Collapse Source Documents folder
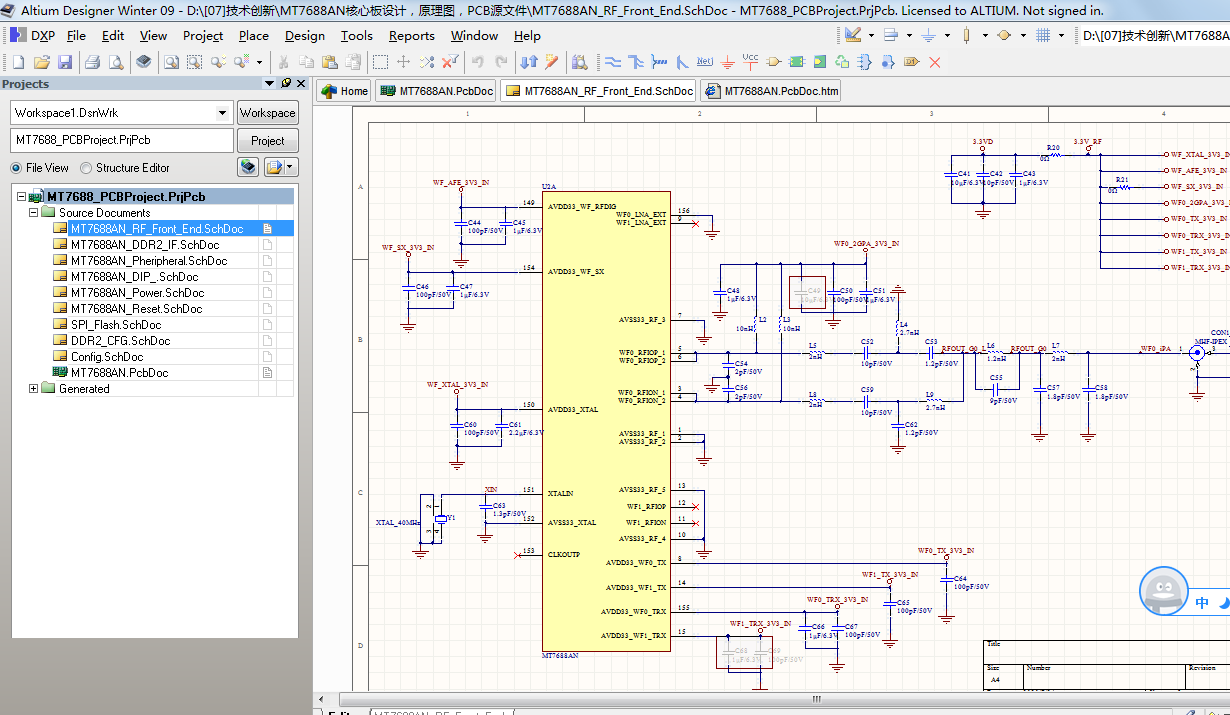Screen dimensions: 1230x715 coord(33,213)
